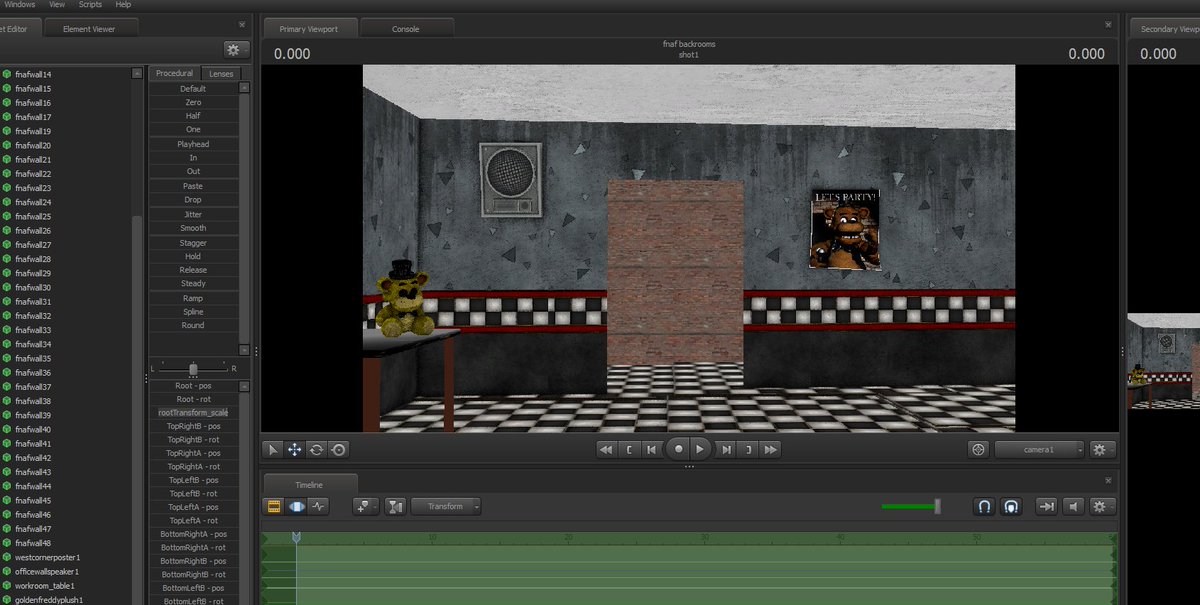The width and height of the screenshot is (1200, 605).
Task: Open the View menu
Action: [x=58, y=5]
